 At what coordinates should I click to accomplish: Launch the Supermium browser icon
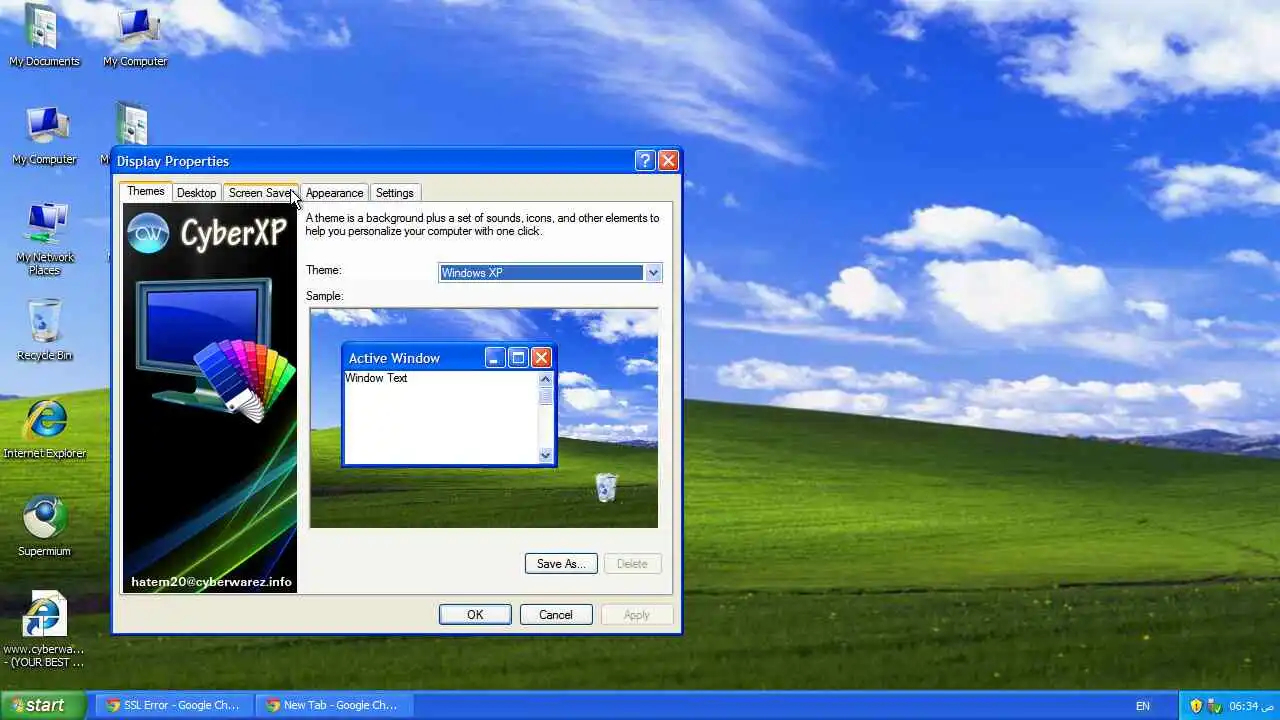coord(44,526)
